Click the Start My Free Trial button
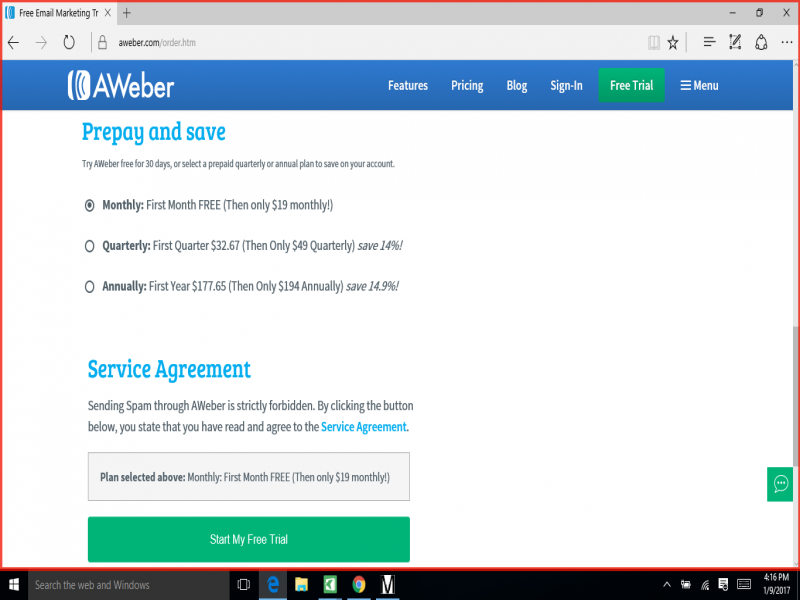 [248, 539]
